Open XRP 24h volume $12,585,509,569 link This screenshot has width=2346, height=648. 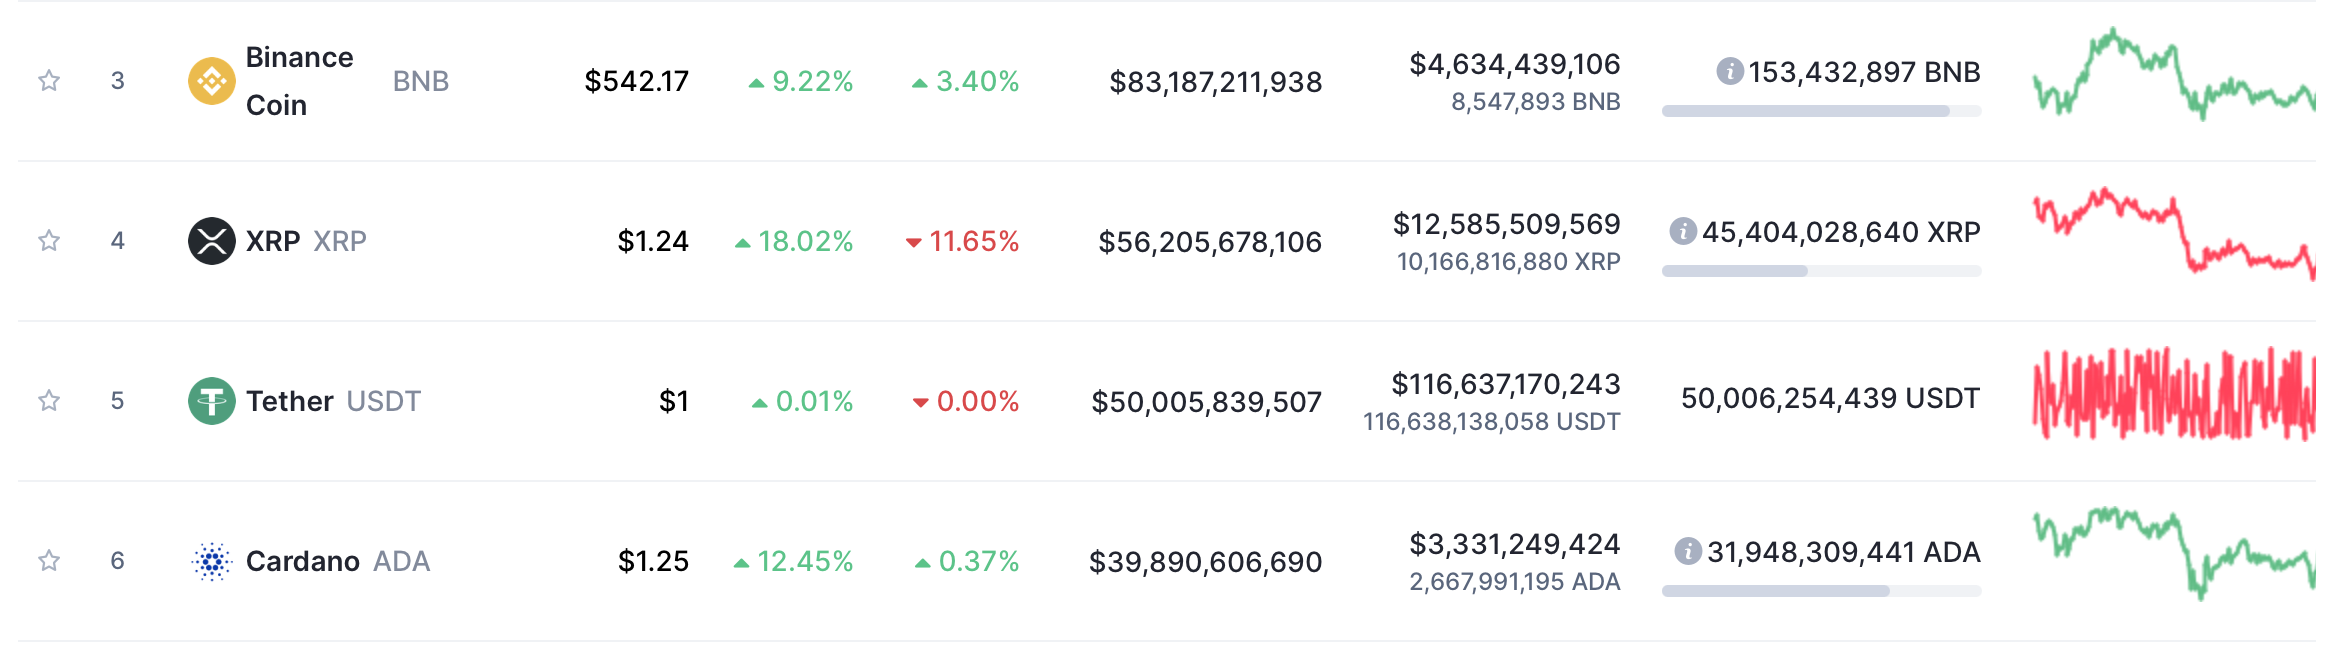(x=1506, y=224)
